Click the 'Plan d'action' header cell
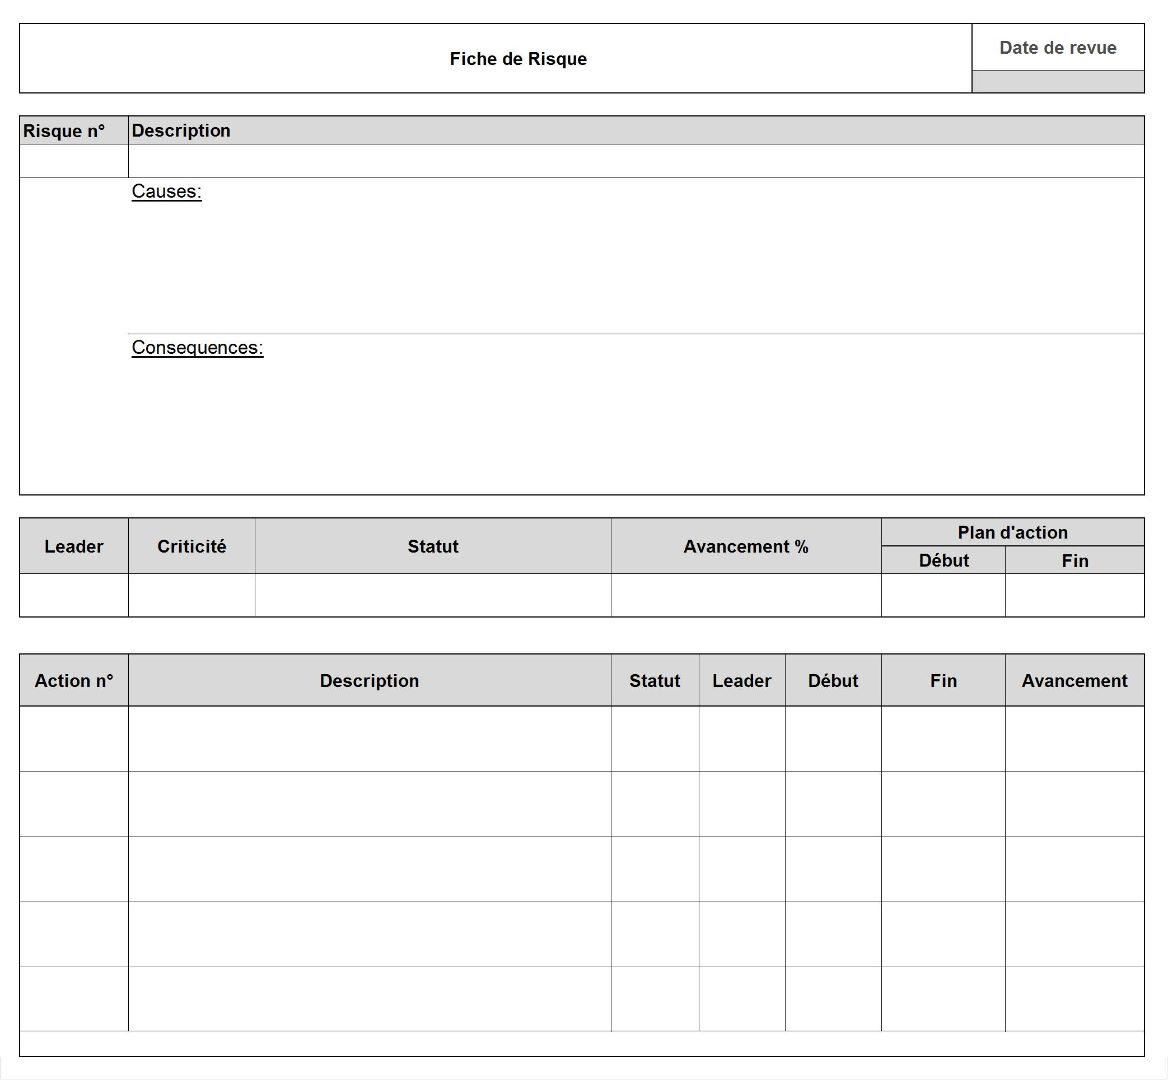1168x1080 pixels. (1012, 533)
